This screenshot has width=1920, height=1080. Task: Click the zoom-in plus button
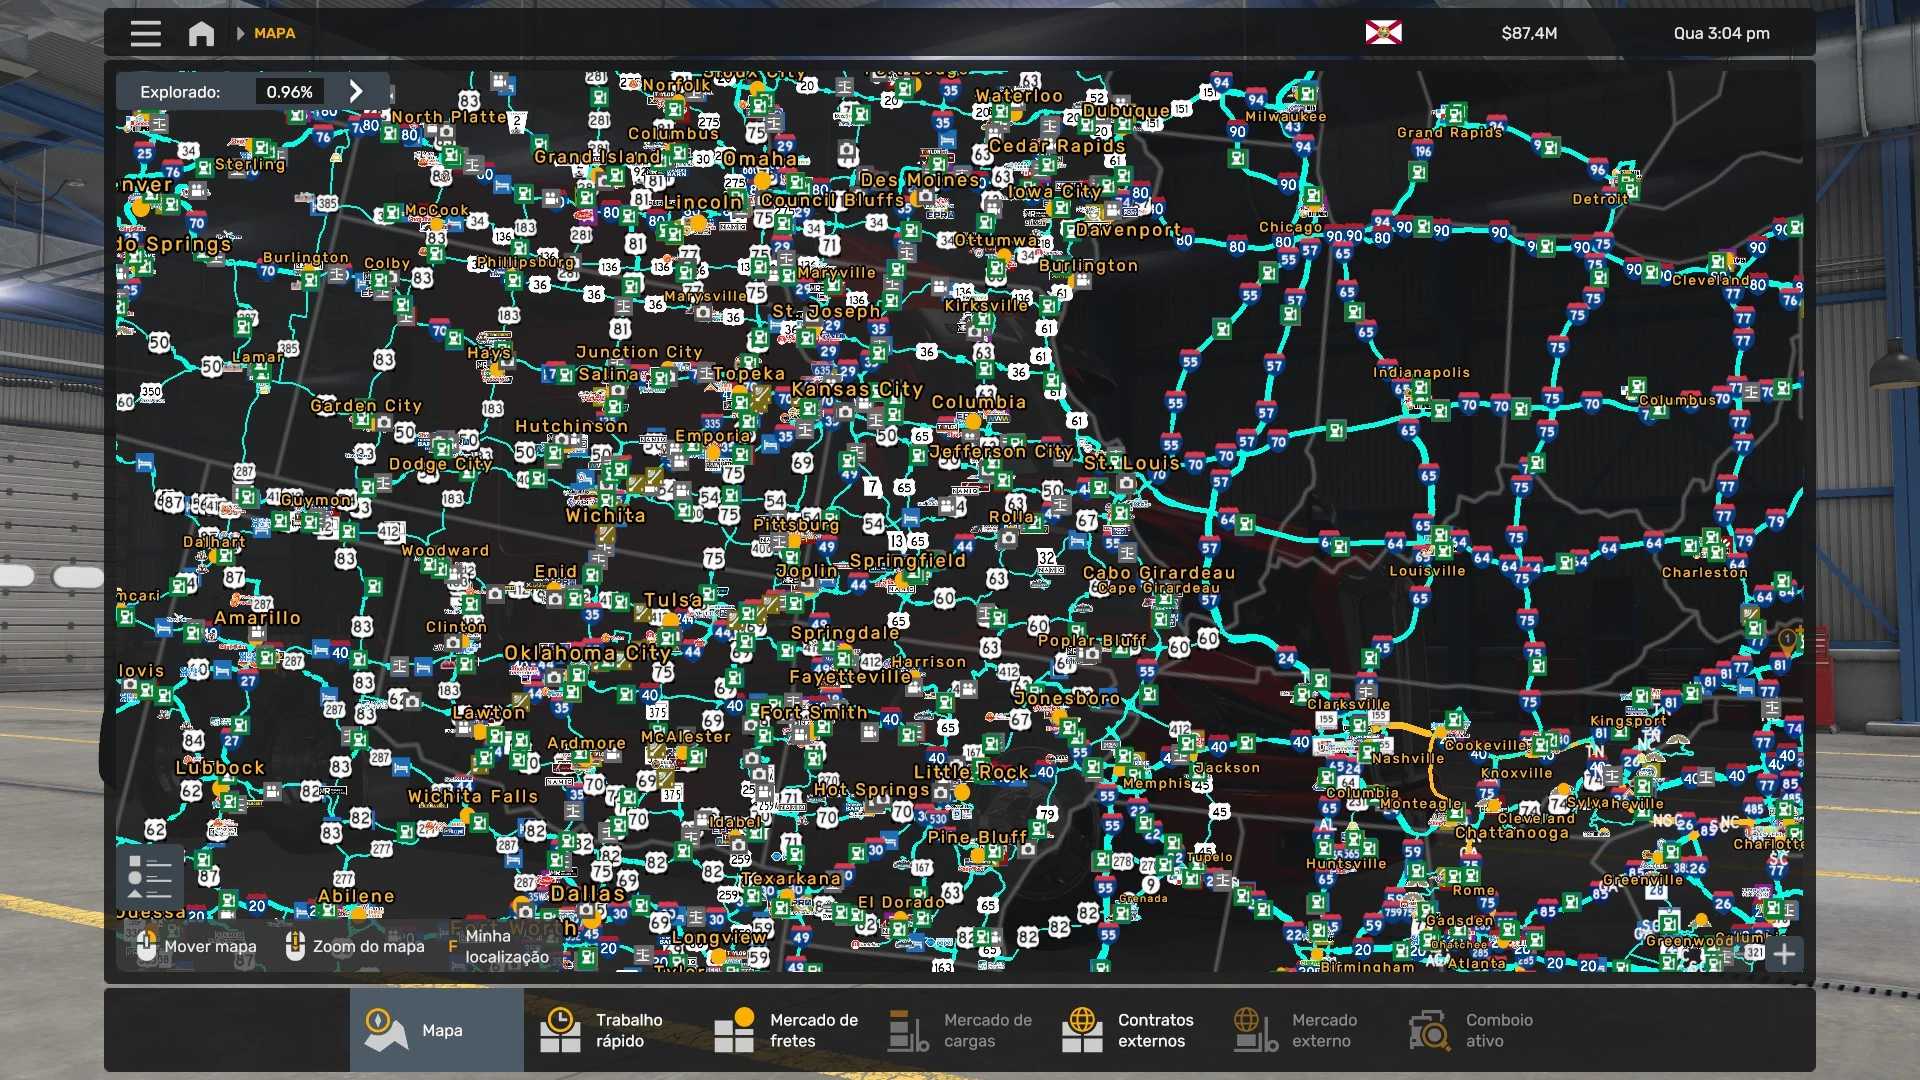click(1784, 954)
